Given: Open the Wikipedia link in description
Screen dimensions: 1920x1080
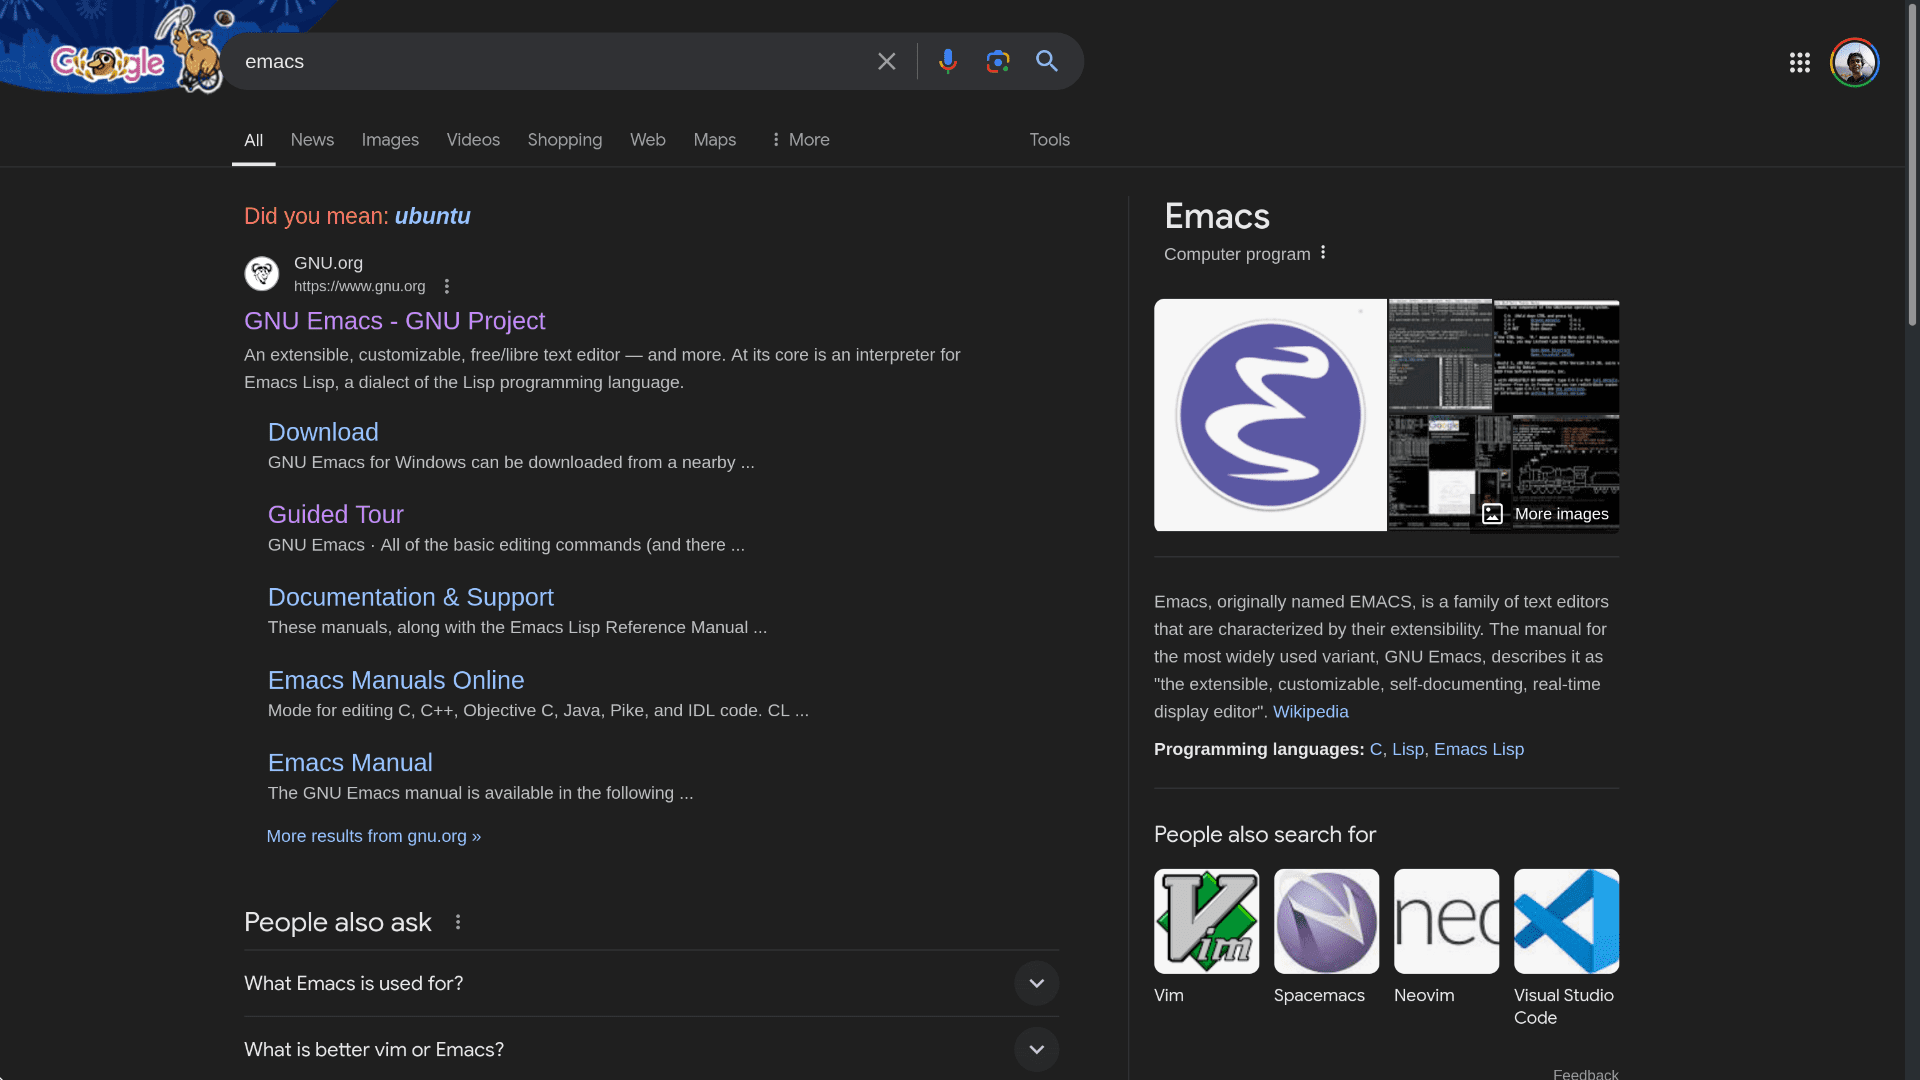Looking at the screenshot, I should coord(1310,712).
